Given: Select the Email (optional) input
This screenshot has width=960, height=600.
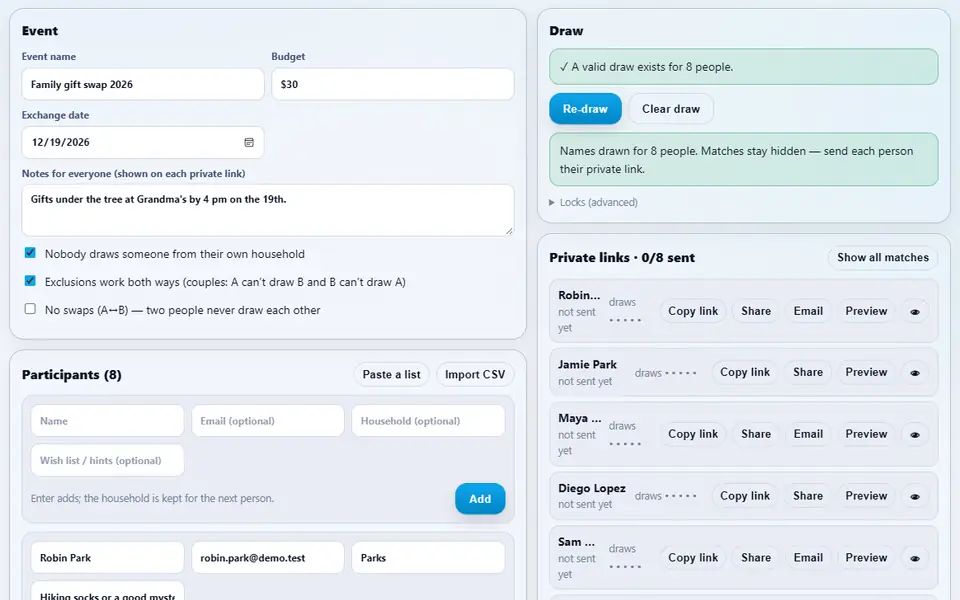Looking at the screenshot, I should pyautogui.click(x=268, y=421).
